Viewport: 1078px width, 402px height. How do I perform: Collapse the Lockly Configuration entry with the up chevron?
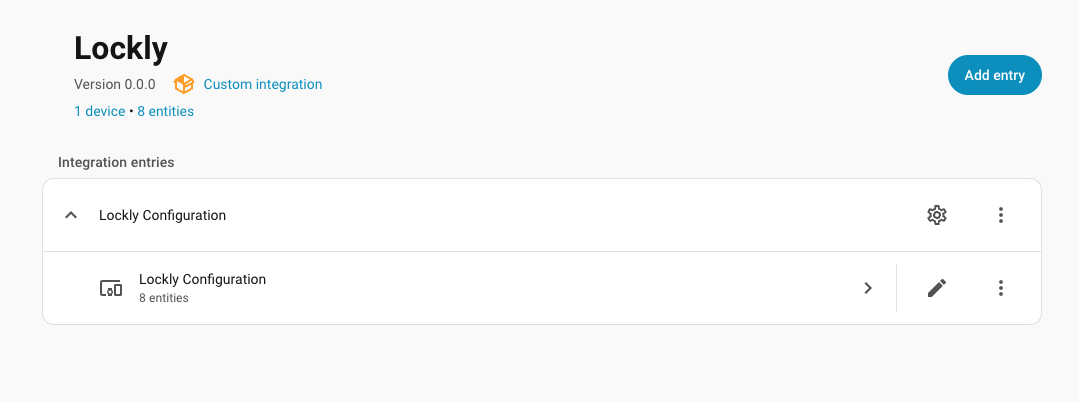click(x=71, y=215)
